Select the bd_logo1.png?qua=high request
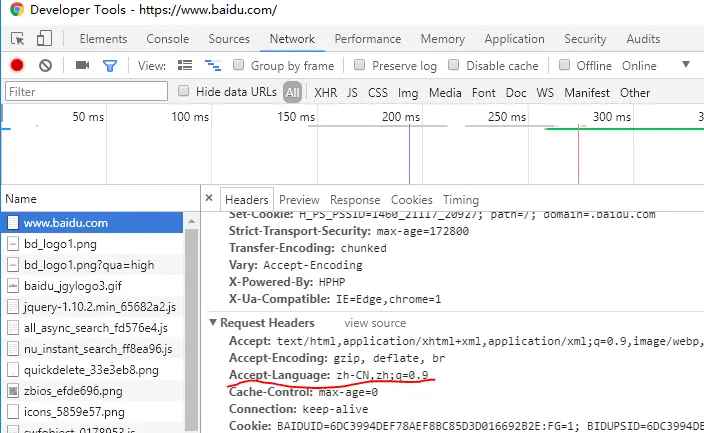This screenshot has height=433, width=704. pyautogui.click(x=92, y=265)
